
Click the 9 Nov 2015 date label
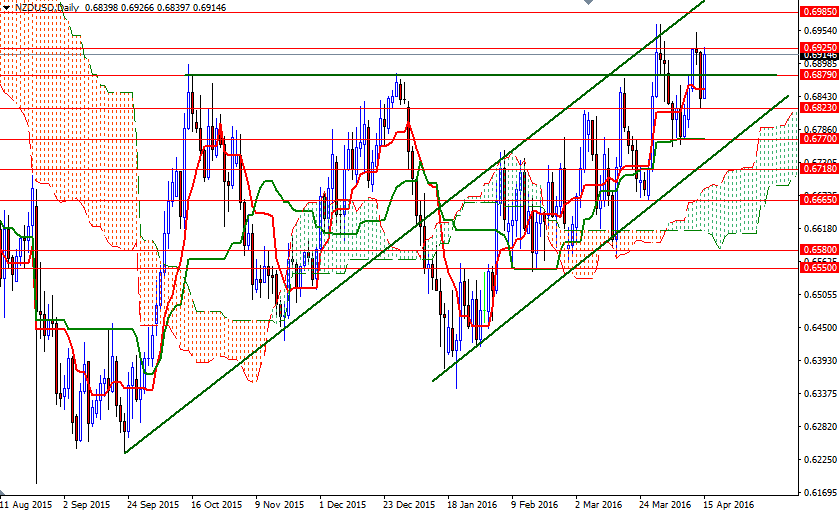click(x=279, y=505)
